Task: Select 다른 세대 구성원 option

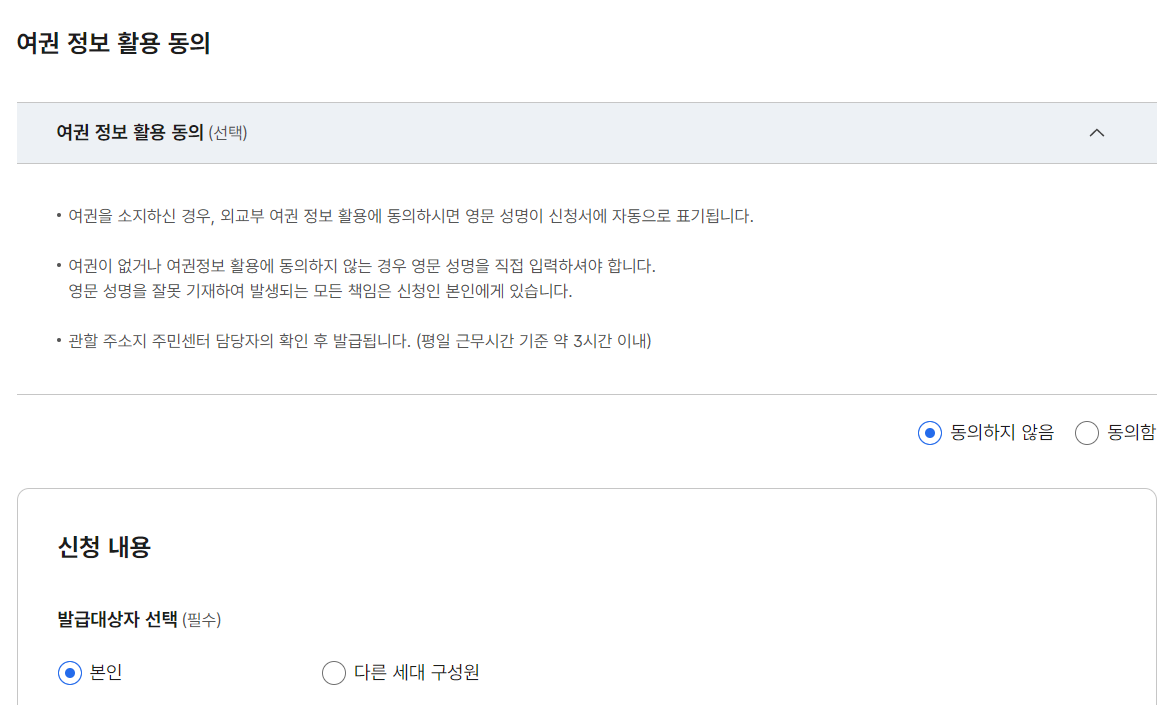Action: point(333,673)
